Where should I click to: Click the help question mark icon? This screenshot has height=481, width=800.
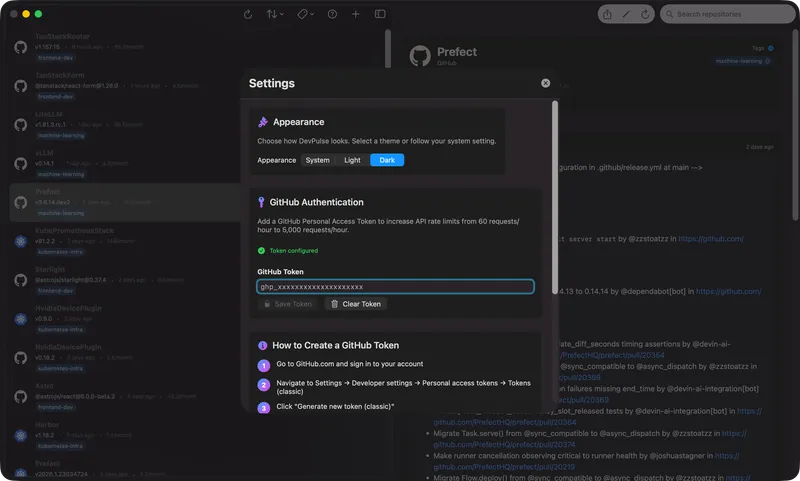tap(334, 14)
